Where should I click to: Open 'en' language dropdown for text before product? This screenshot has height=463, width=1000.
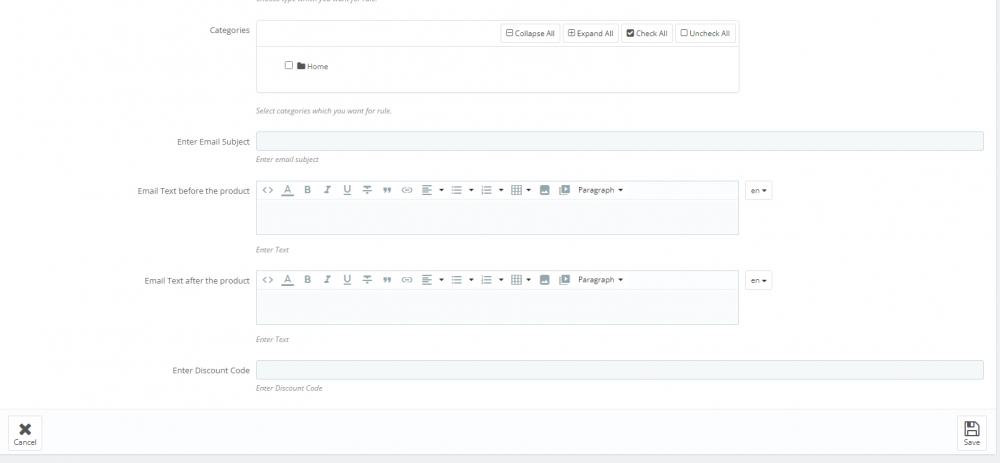coord(759,191)
